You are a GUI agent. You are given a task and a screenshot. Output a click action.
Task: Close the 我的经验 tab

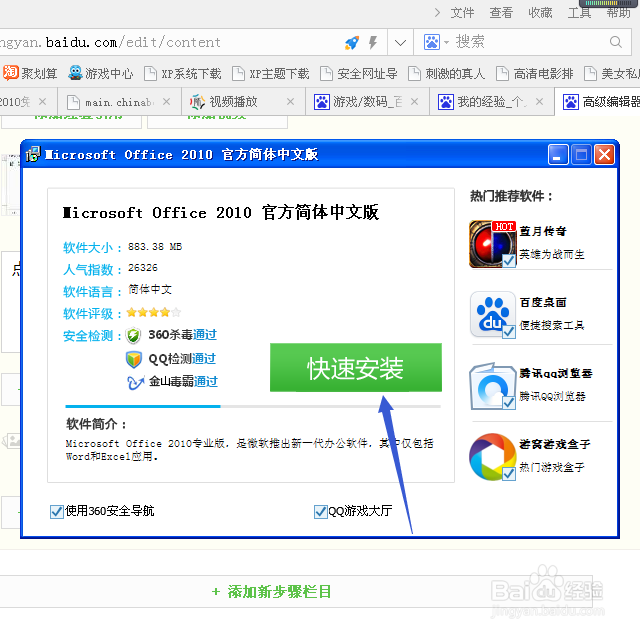pos(539,102)
